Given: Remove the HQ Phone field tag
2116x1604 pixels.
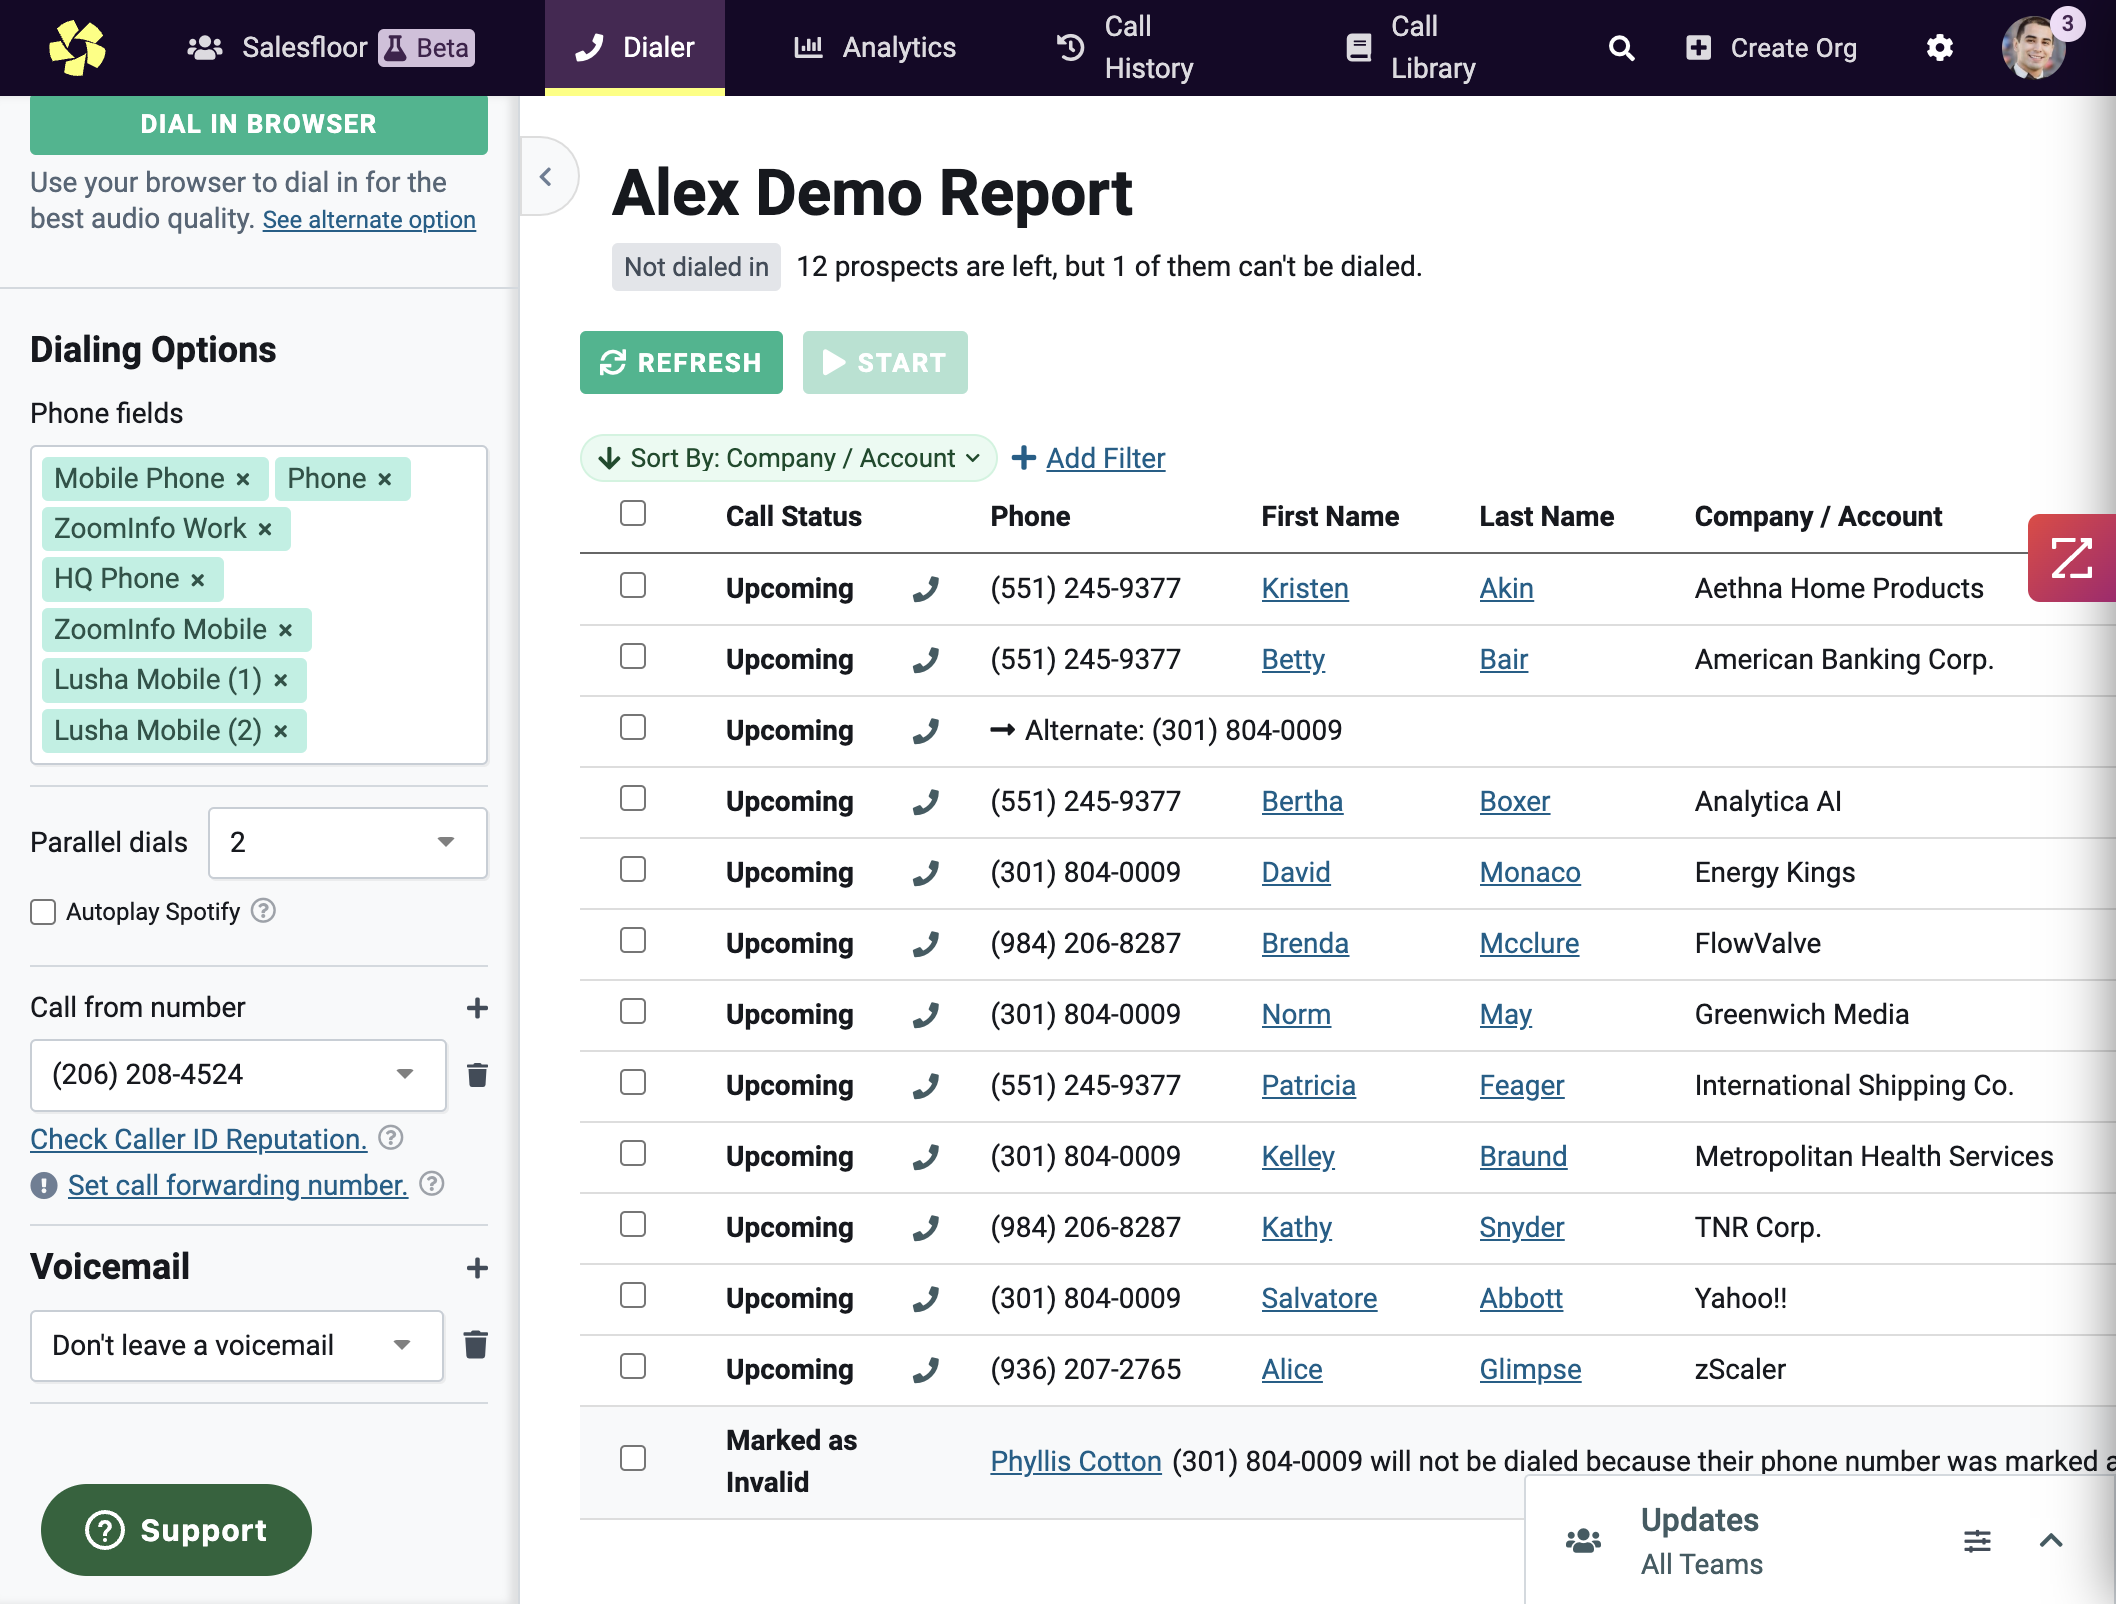Looking at the screenshot, I should (x=198, y=580).
